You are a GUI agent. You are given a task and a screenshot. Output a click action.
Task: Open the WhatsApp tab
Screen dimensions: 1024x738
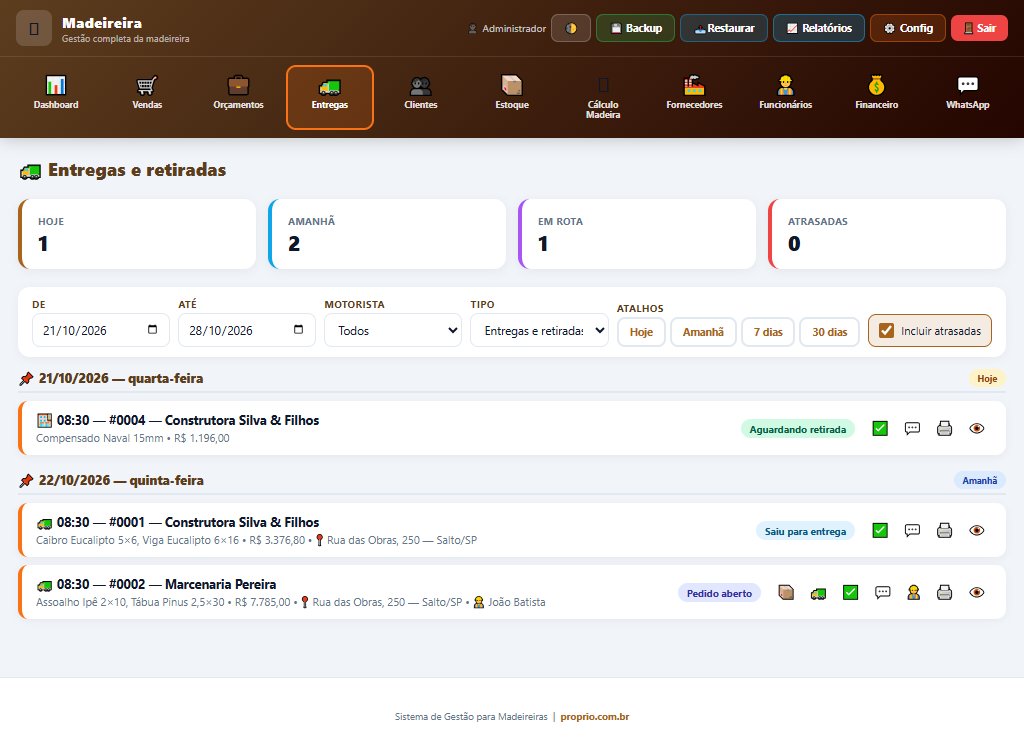click(967, 97)
